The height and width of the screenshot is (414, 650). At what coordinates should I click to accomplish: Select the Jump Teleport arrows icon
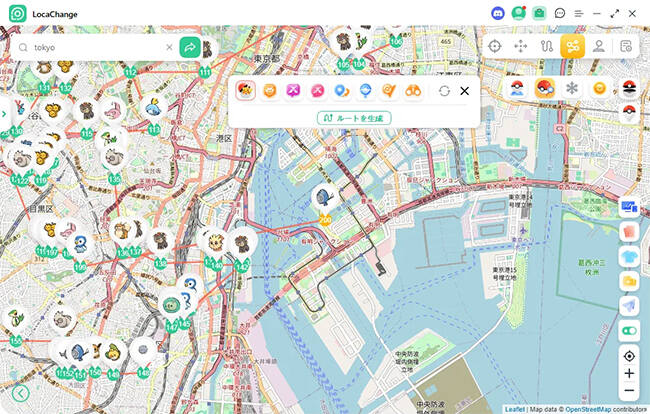click(x=521, y=46)
